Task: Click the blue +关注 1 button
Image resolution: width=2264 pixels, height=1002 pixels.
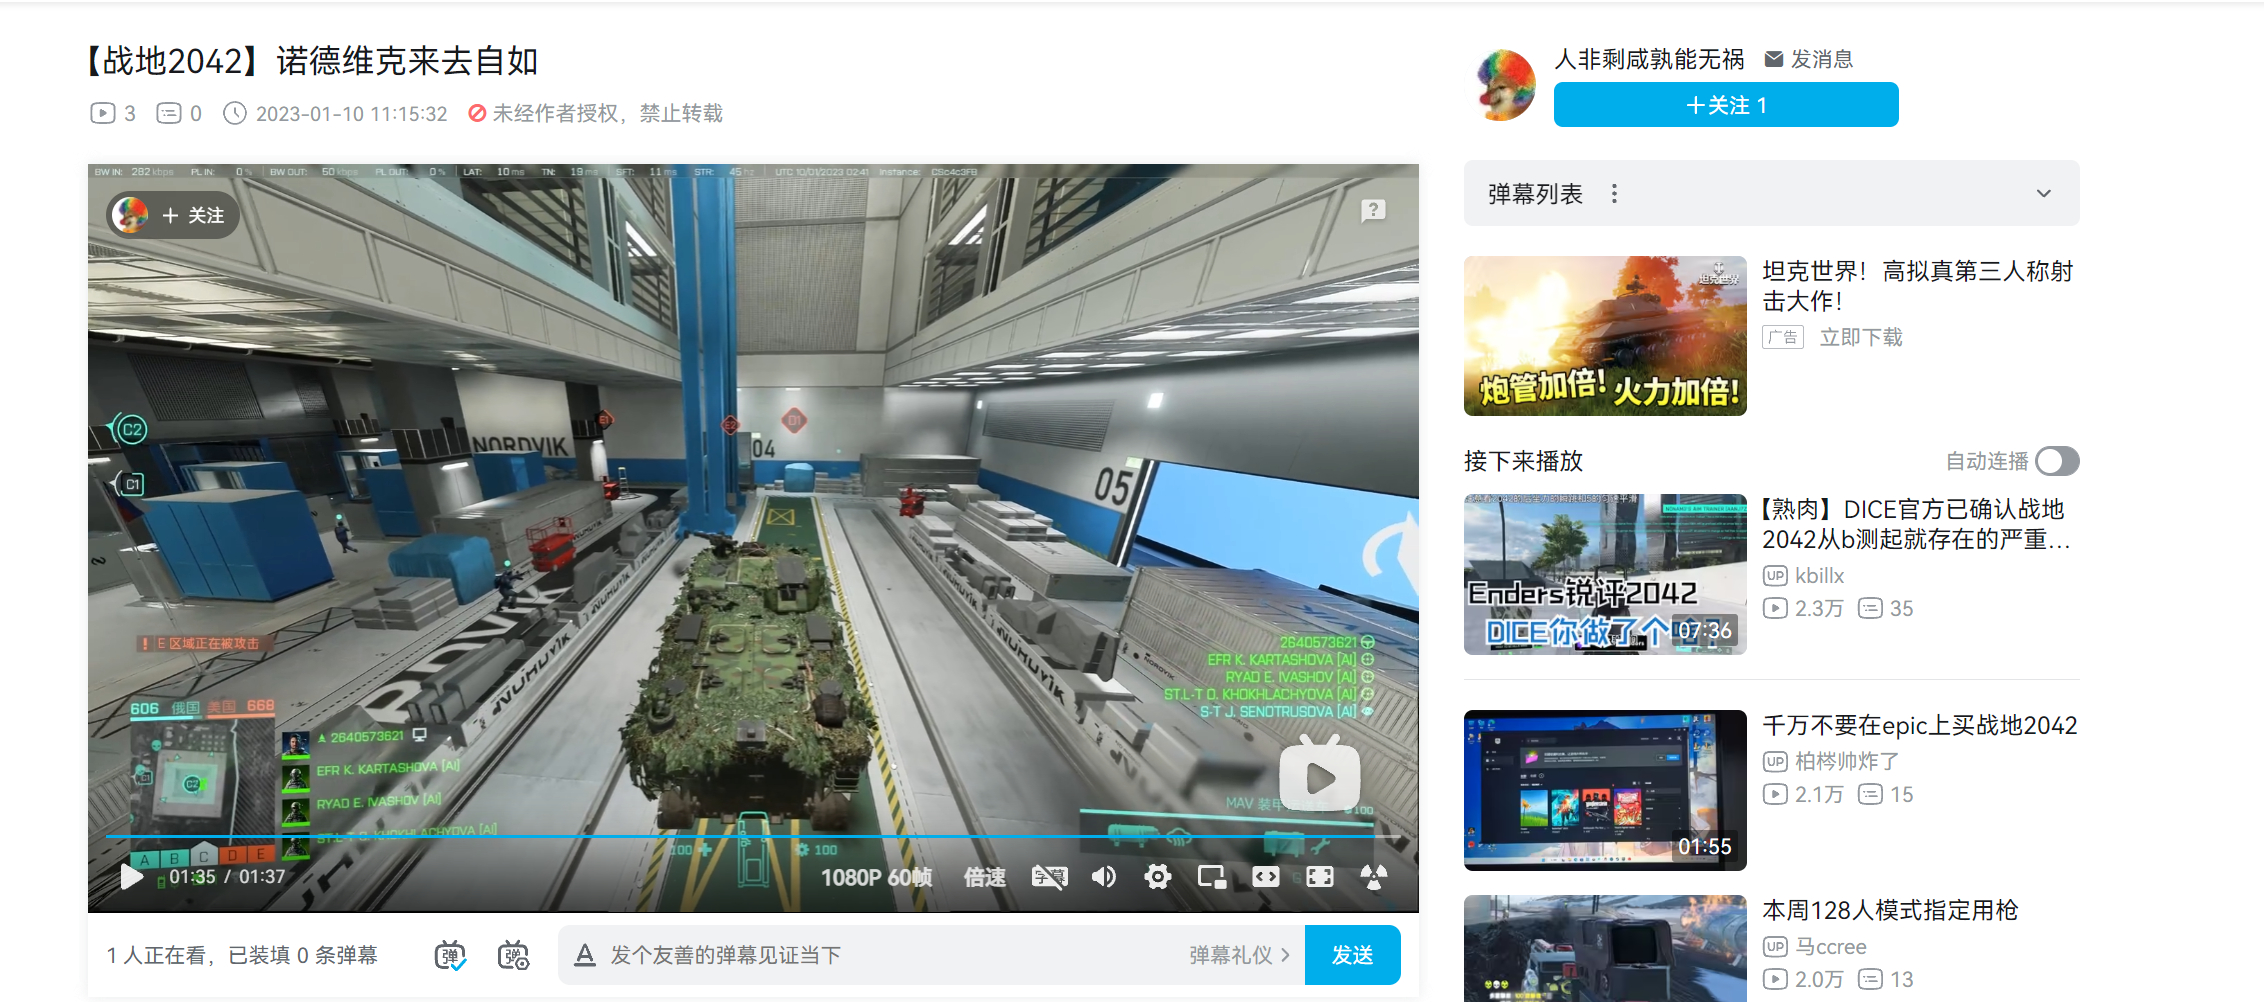Action: click(1726, 105)
